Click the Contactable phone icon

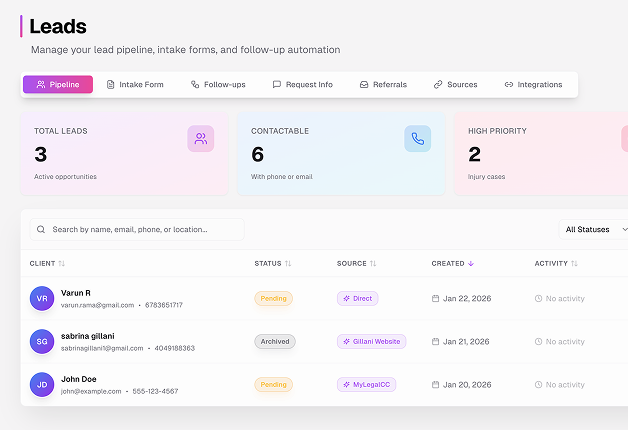[418, 139]
